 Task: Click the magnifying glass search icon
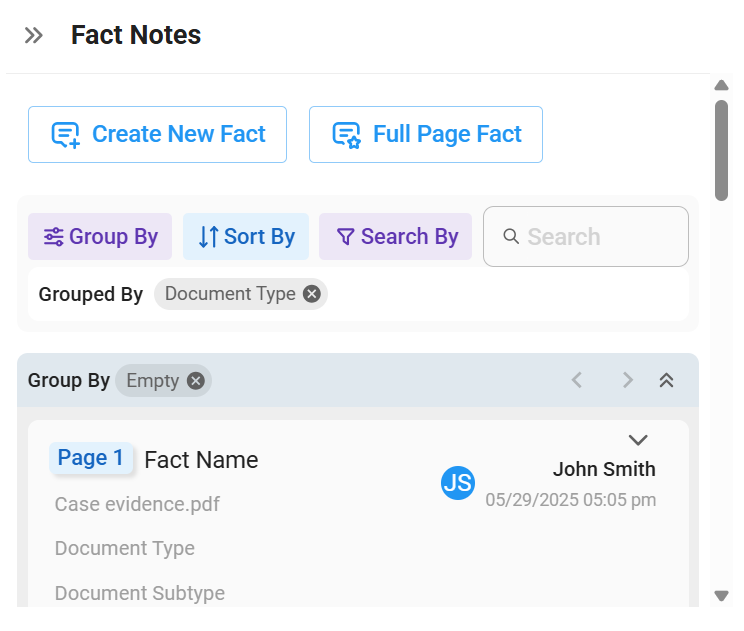pyautogui.click(x=511, y=236)
